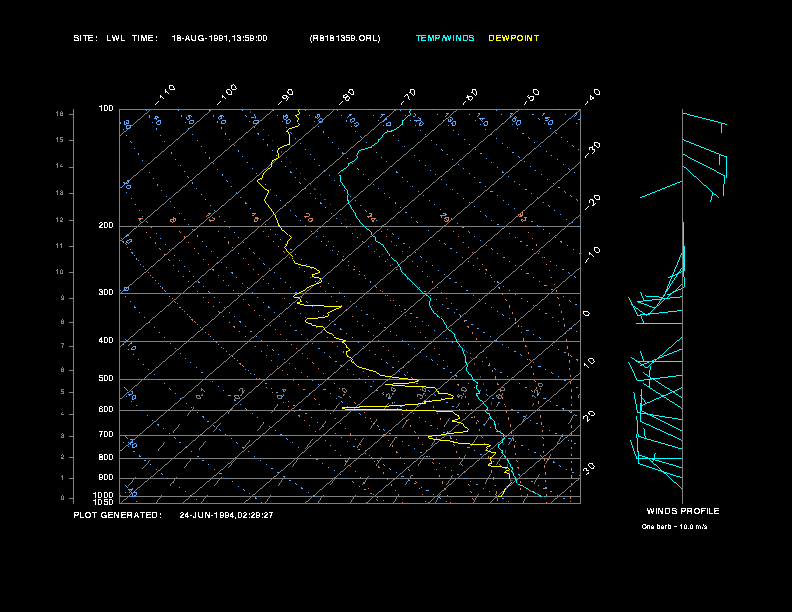The width and height of the screenshot is (792, 612).
Task: Click the -30 isotherm label on right edge
Action: click(x=593, y=150)
